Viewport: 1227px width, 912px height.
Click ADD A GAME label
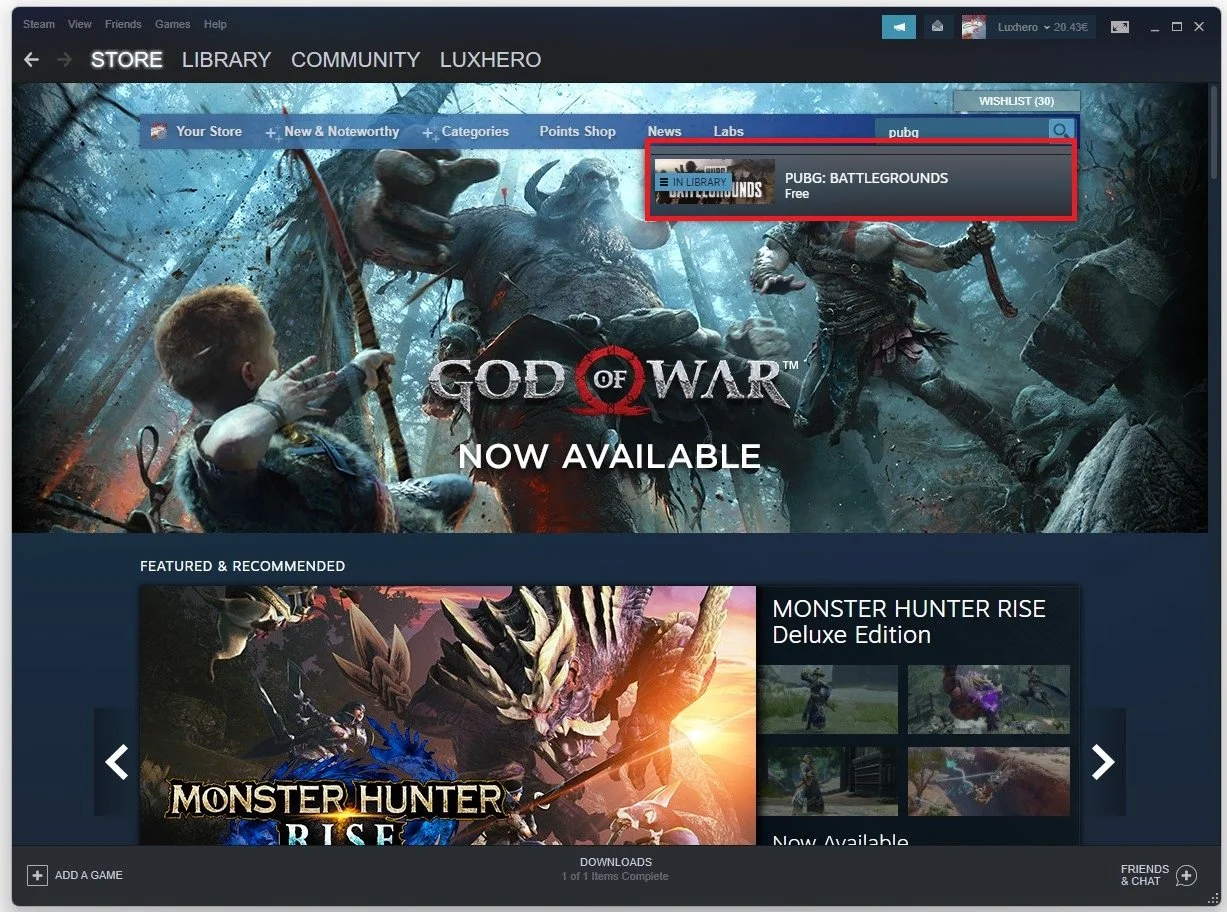[x=89, y=875]
